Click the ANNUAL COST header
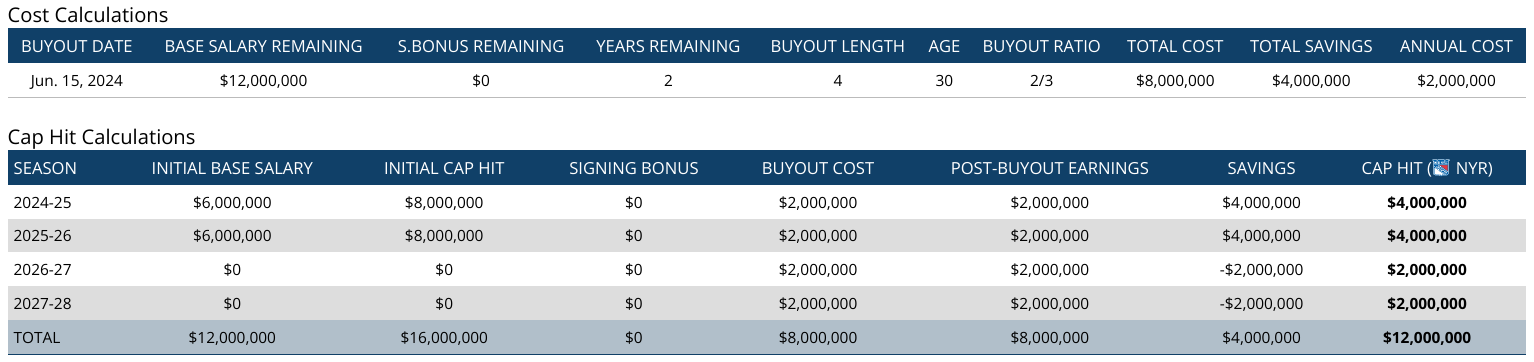This screenshot has width=1534, height=362. tap(1456, 46)
